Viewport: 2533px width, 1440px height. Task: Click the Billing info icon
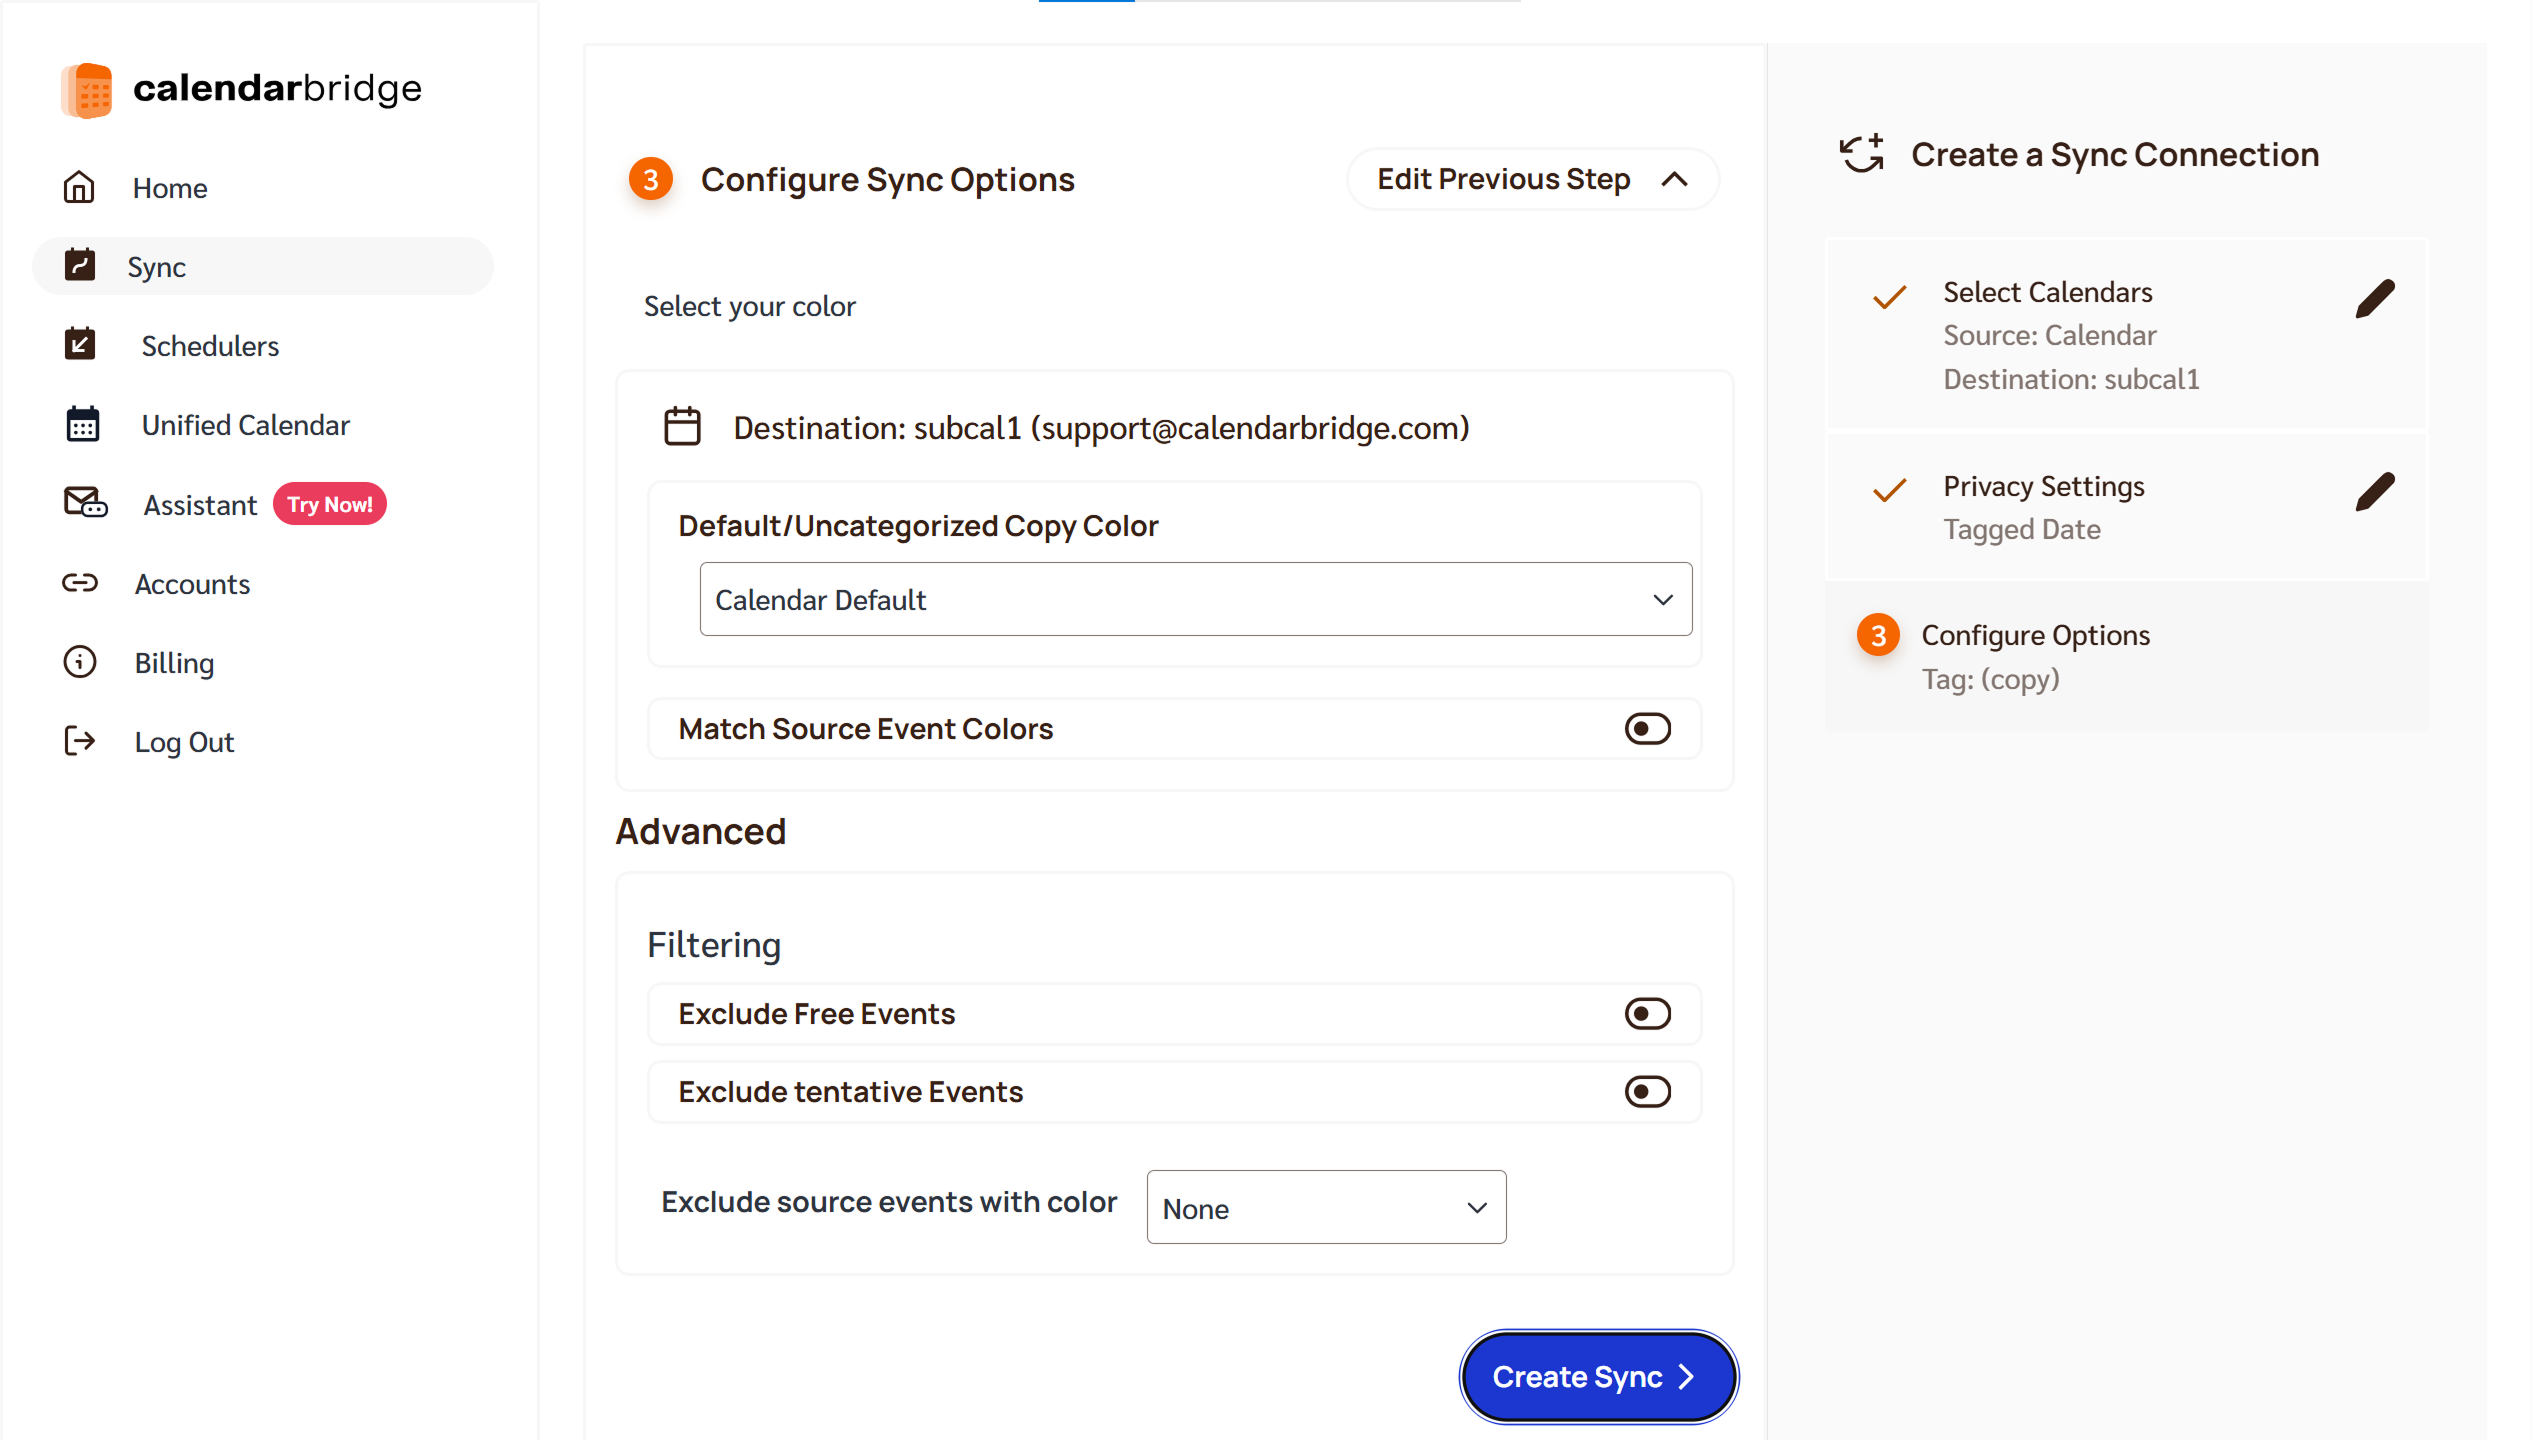80,662
